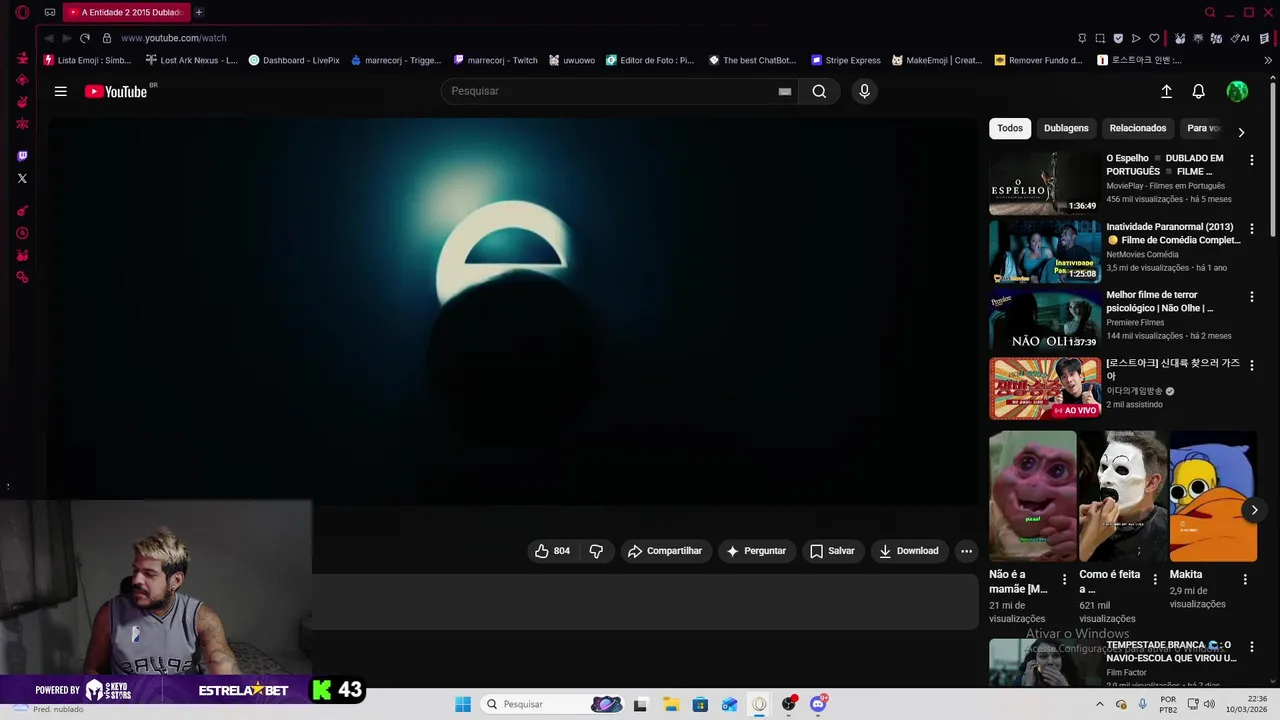The height and width of the screenshot is (720, 1280).
Task: Open a new browser tab
Action: 199,12
